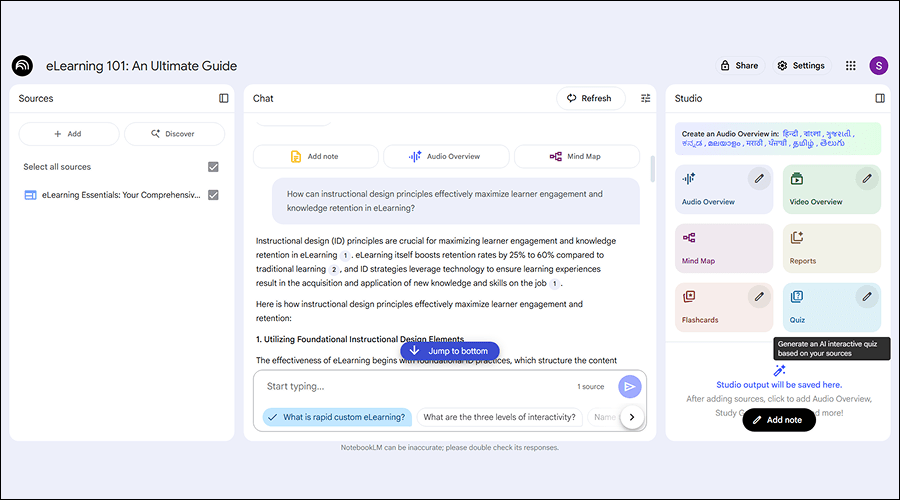Screen dimensions: 900x500
Task: Select the rapid custom eLearning suggestion
Action: pyautogui.click(x=335, y=417)
